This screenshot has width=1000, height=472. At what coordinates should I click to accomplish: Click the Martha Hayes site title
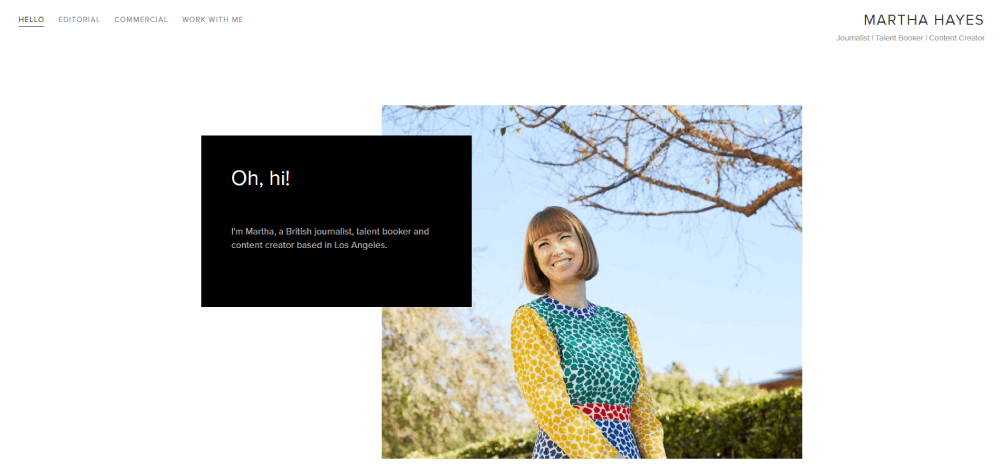click(923, 20)
